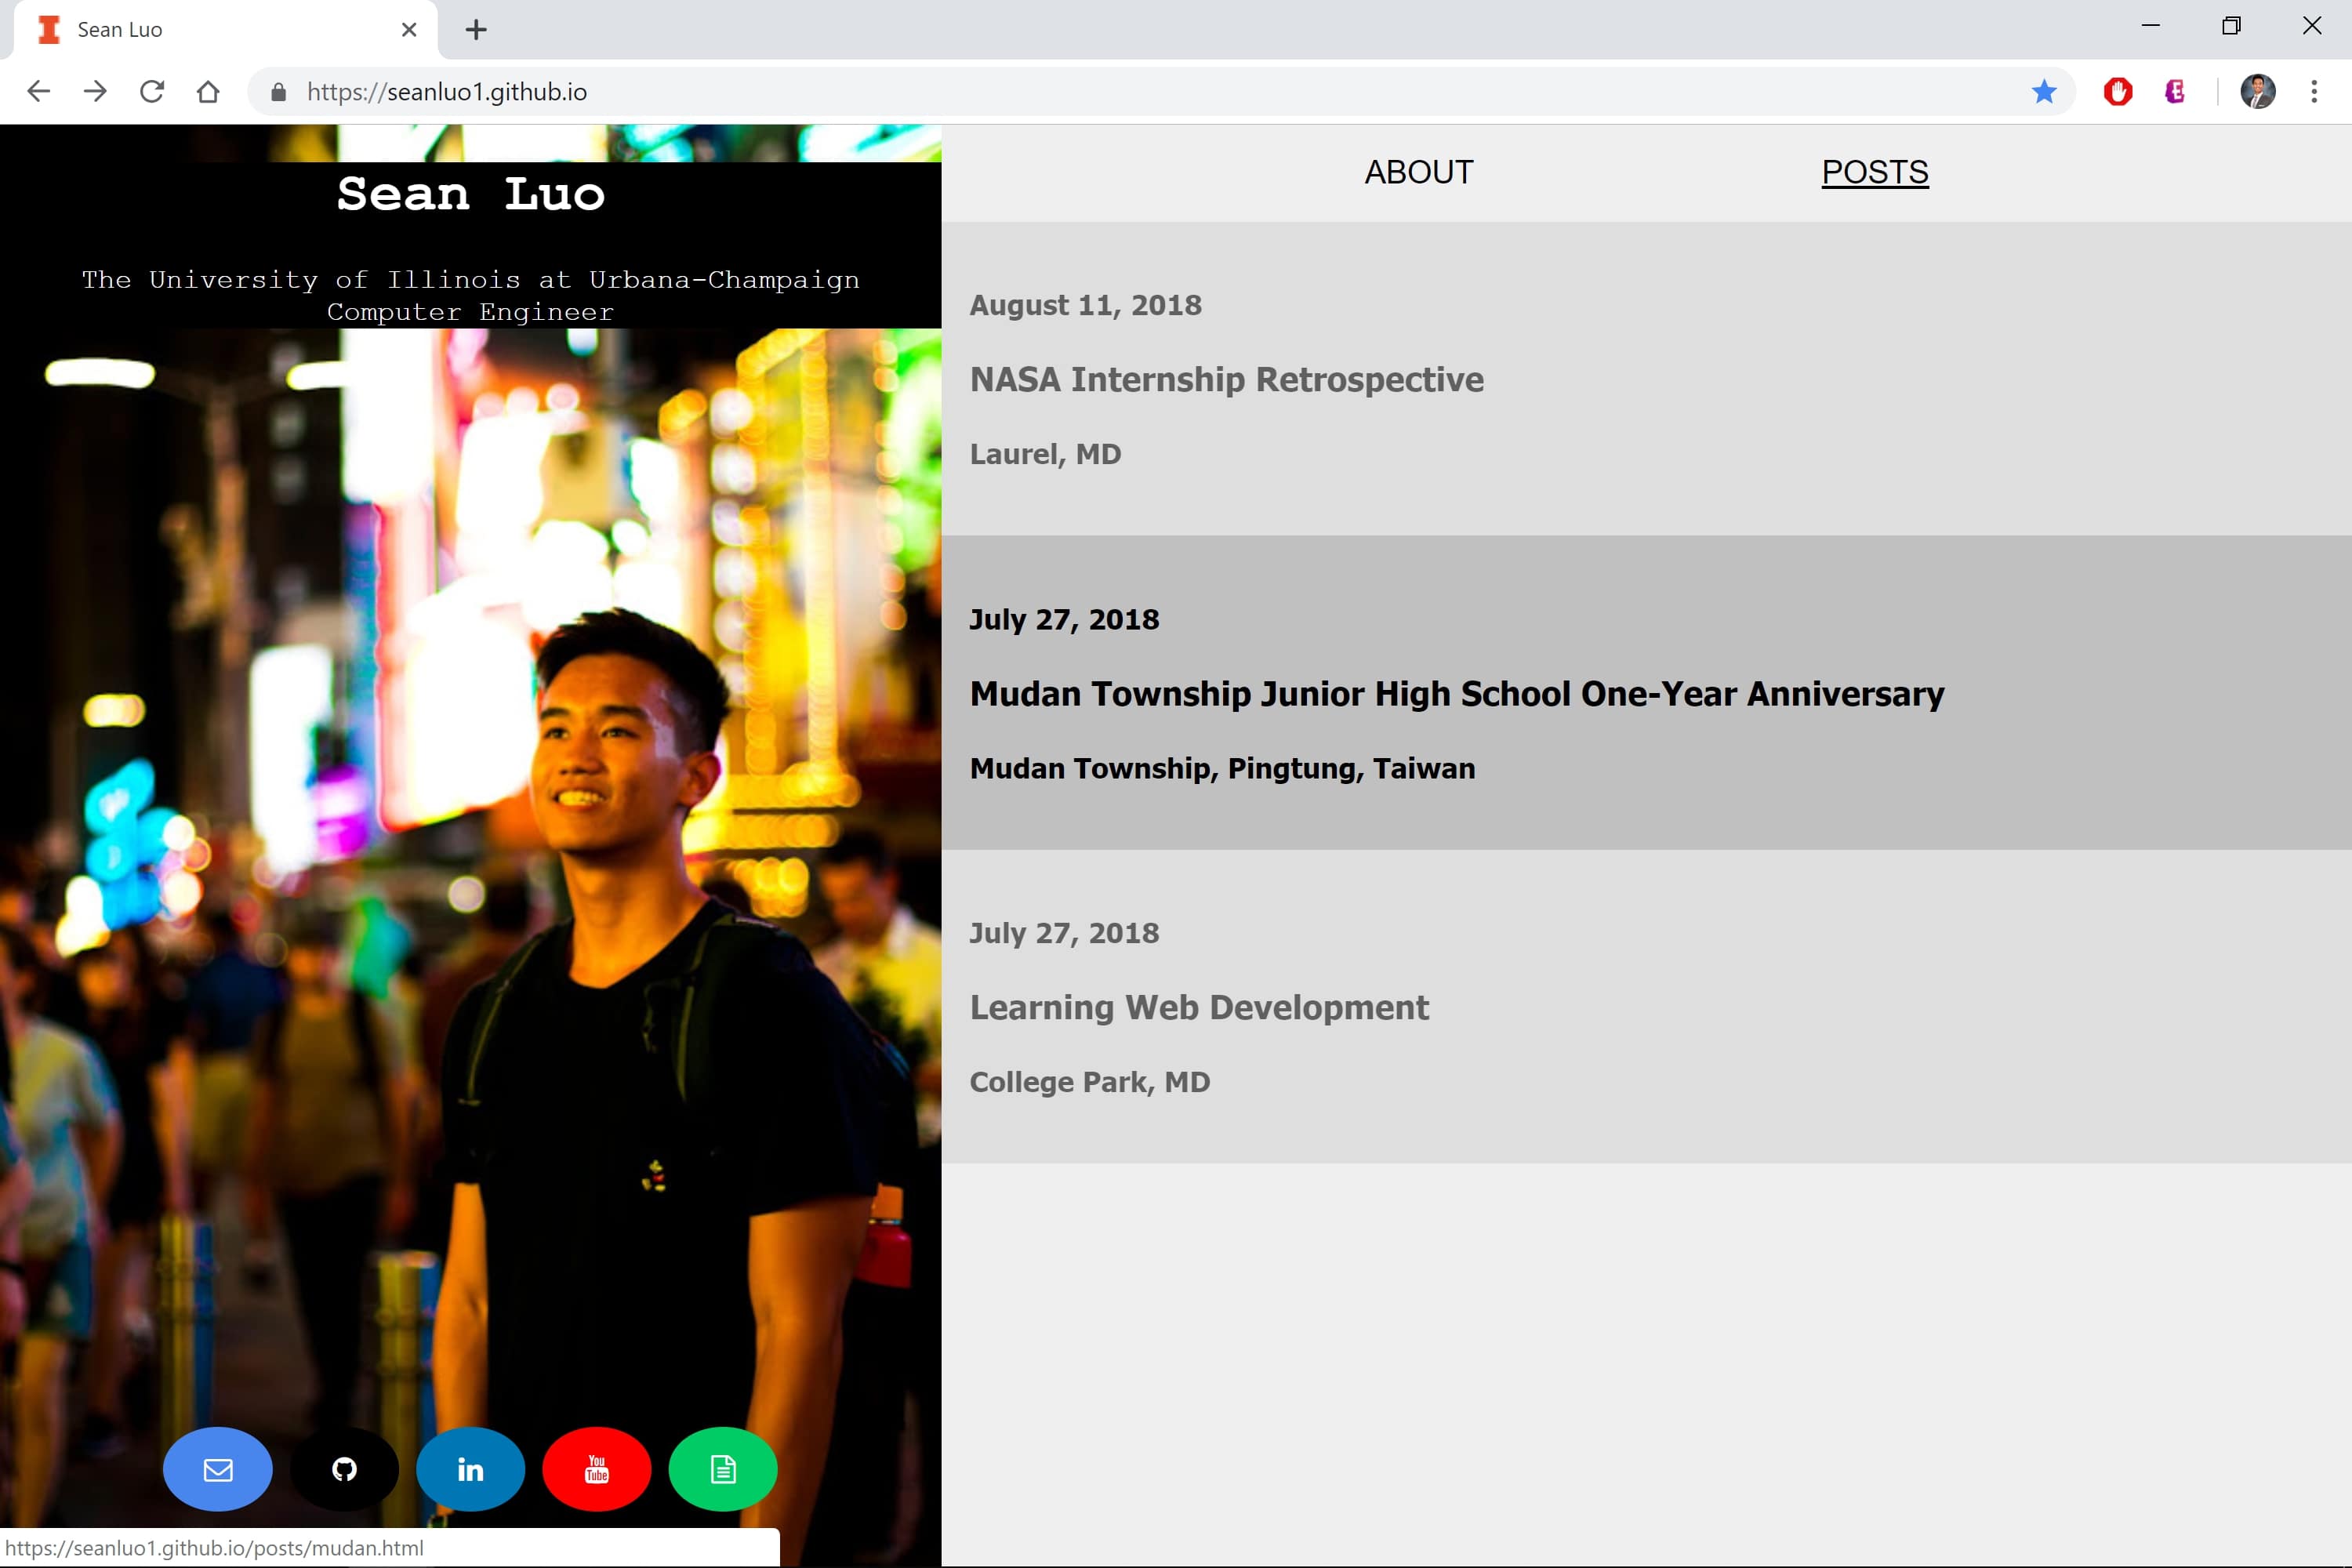
Task: Switch to the ABOUT section
Action: (1418, 172)
